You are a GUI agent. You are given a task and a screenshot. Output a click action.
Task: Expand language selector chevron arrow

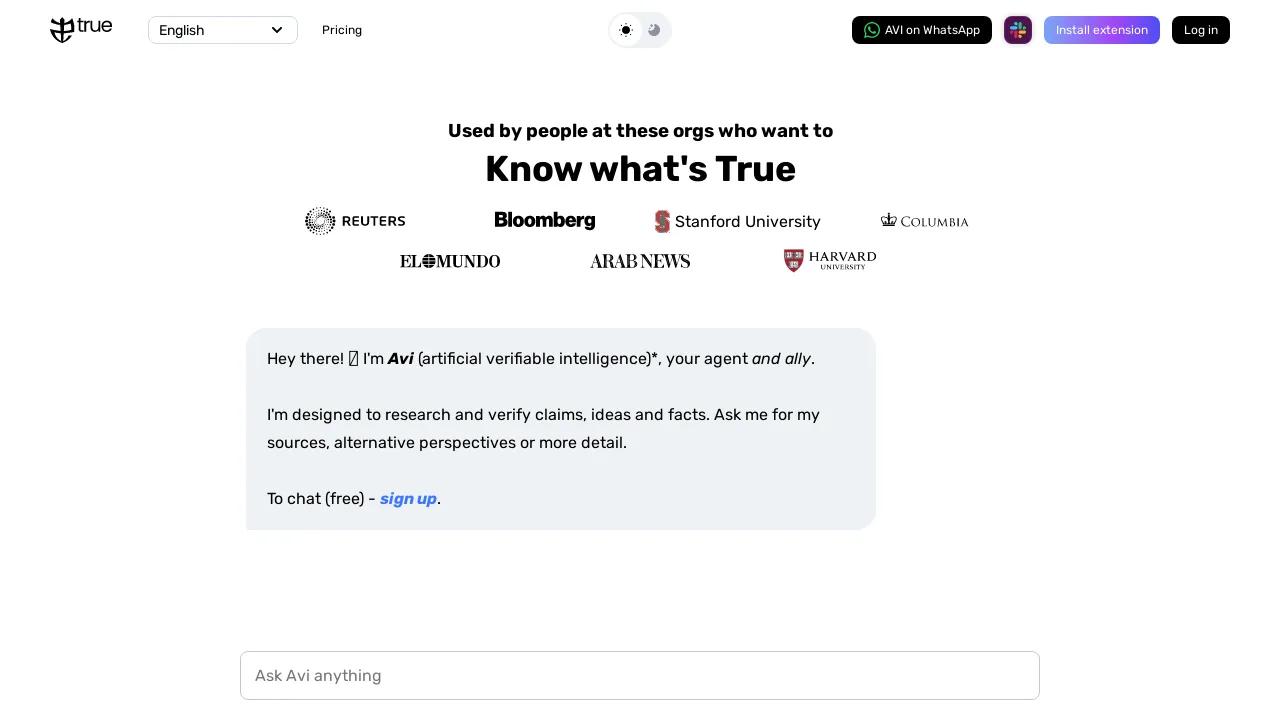pos(277,30)
